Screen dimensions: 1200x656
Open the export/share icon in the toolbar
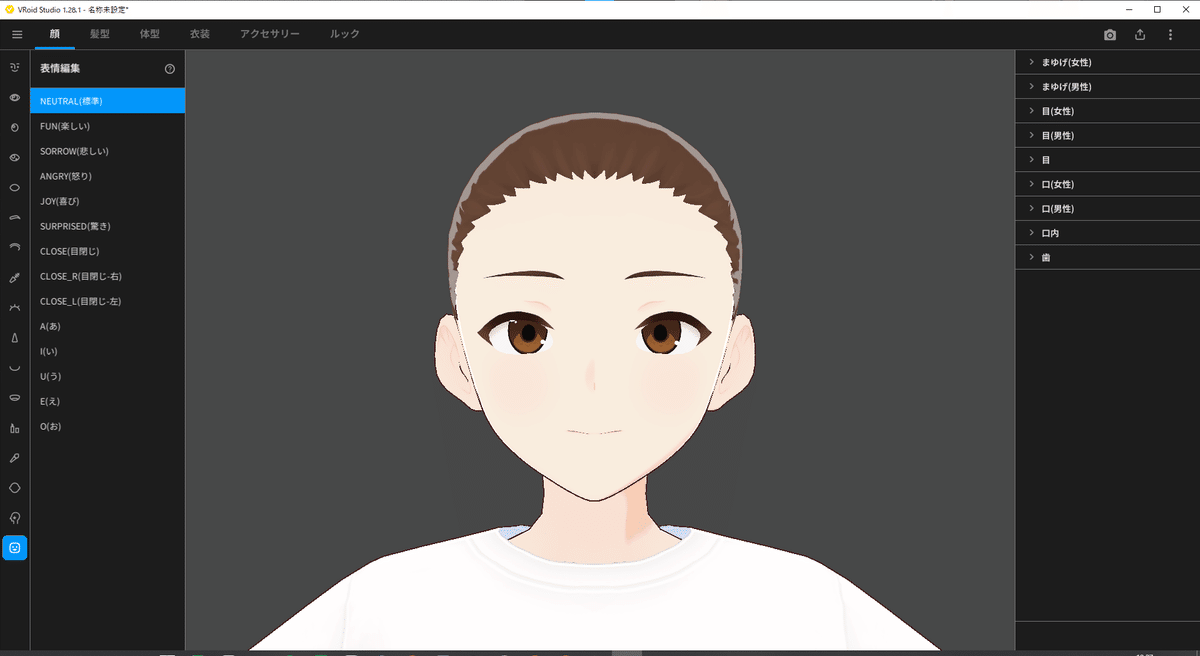pos(1140,33)
